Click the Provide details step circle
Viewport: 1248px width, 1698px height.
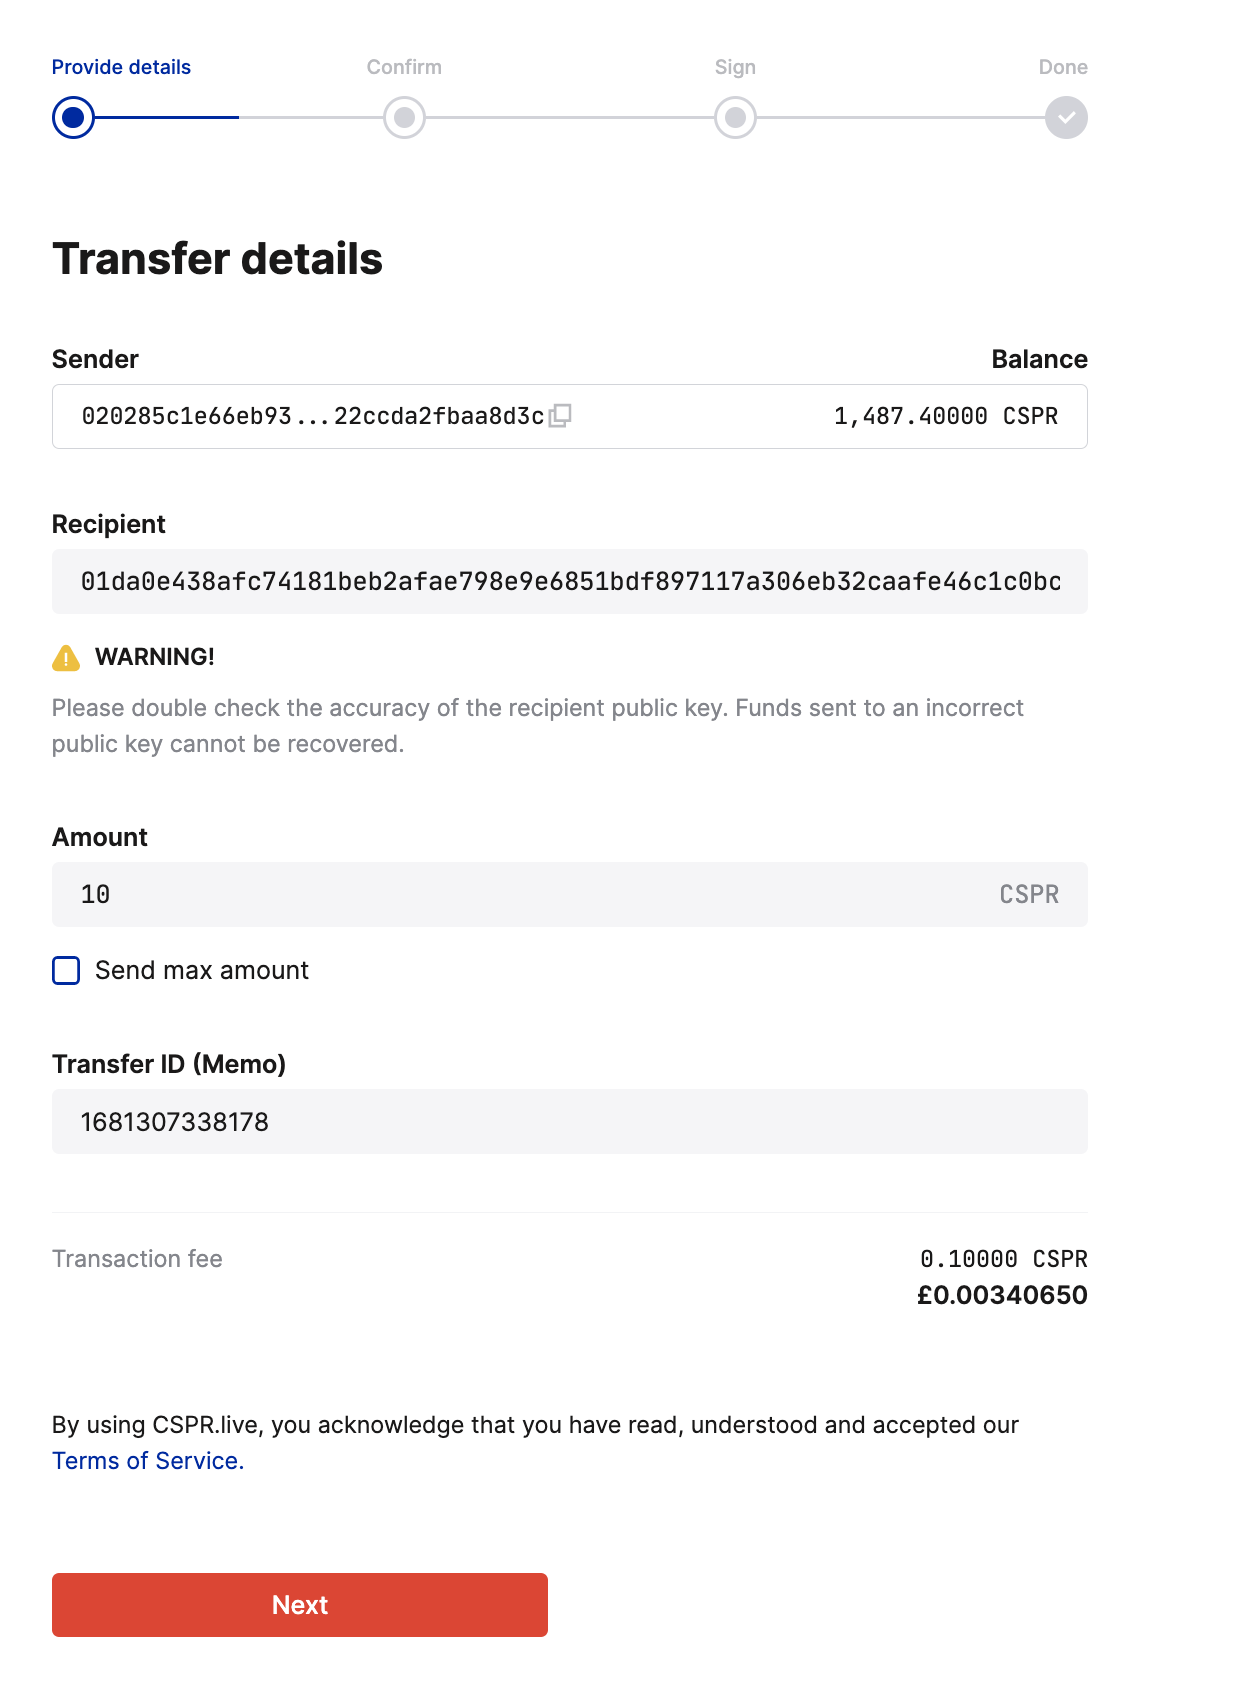(x=73, y=117)
